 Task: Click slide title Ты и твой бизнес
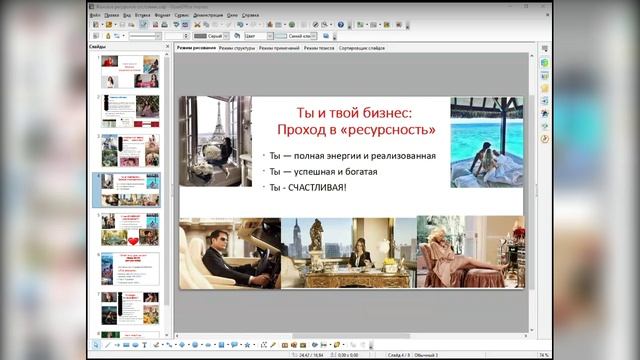354,113
